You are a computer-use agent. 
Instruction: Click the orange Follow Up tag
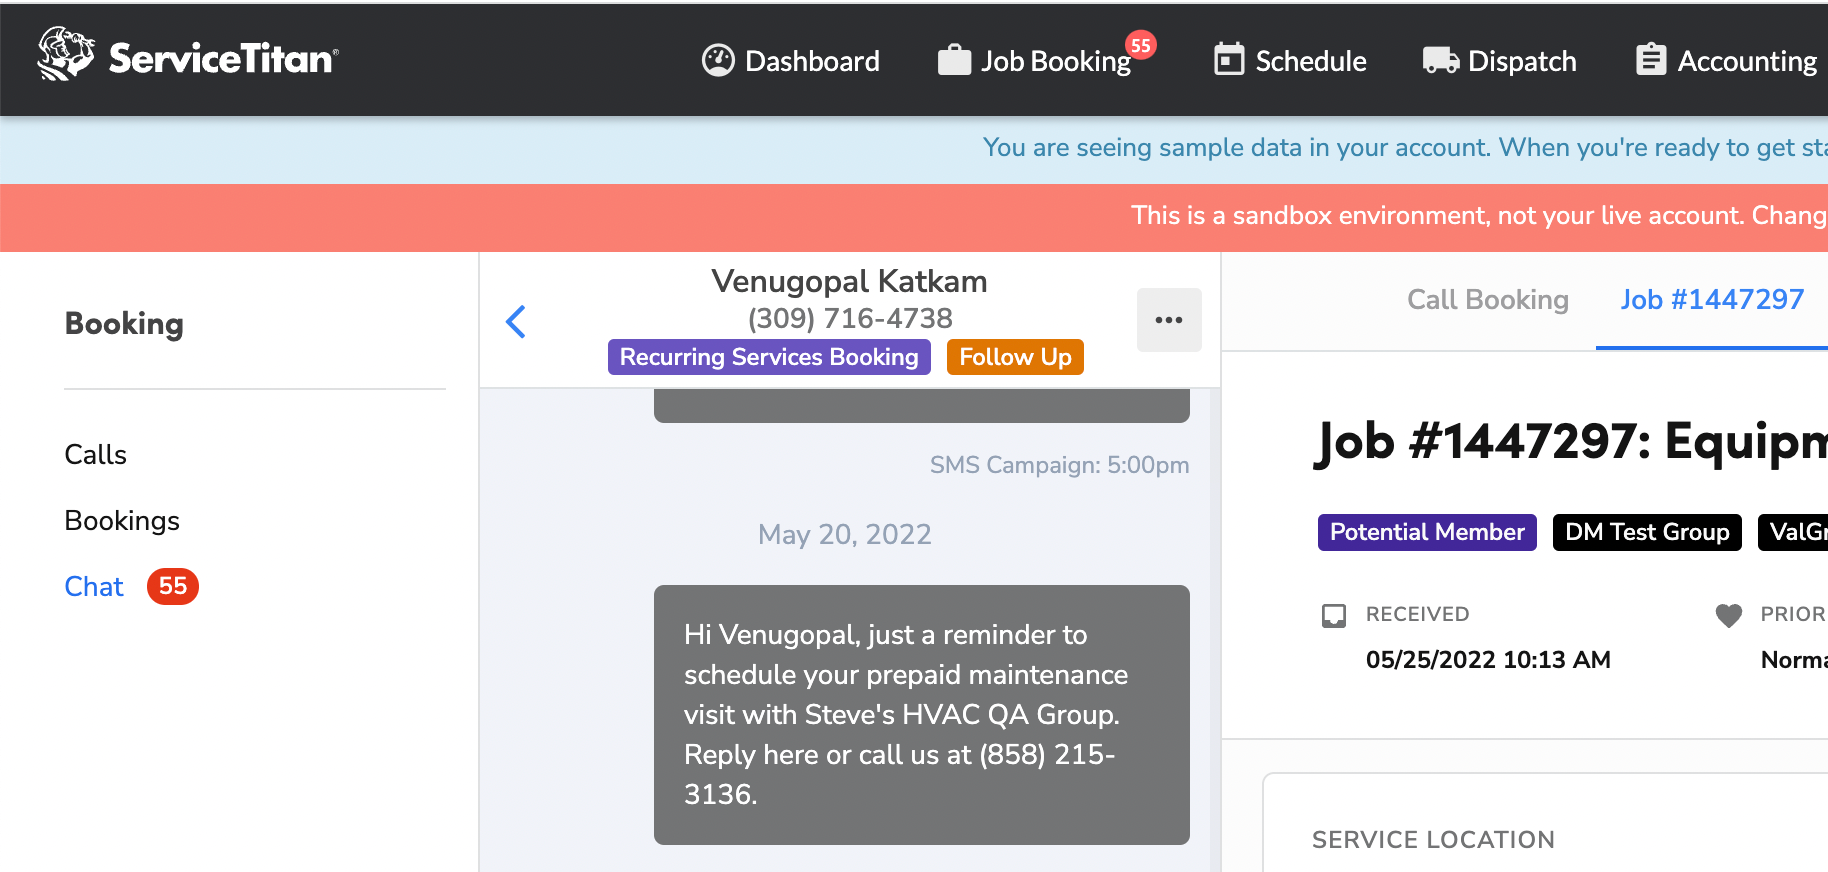coord(1015,357)
